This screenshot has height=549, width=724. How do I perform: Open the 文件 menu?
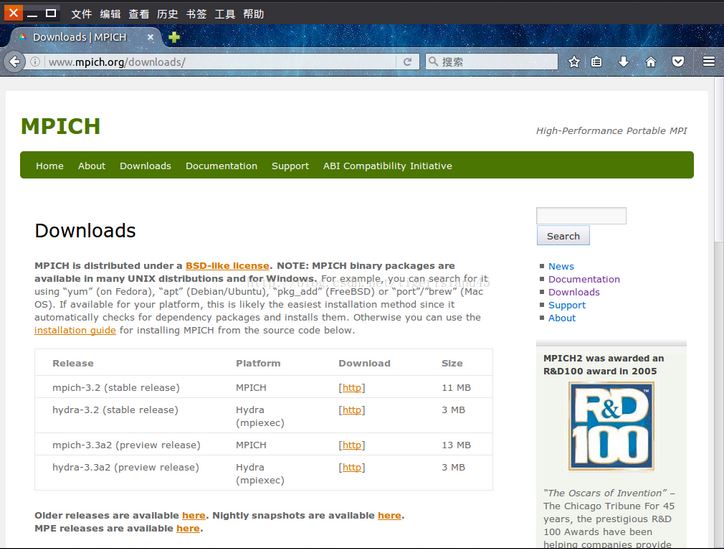(81, 14)
